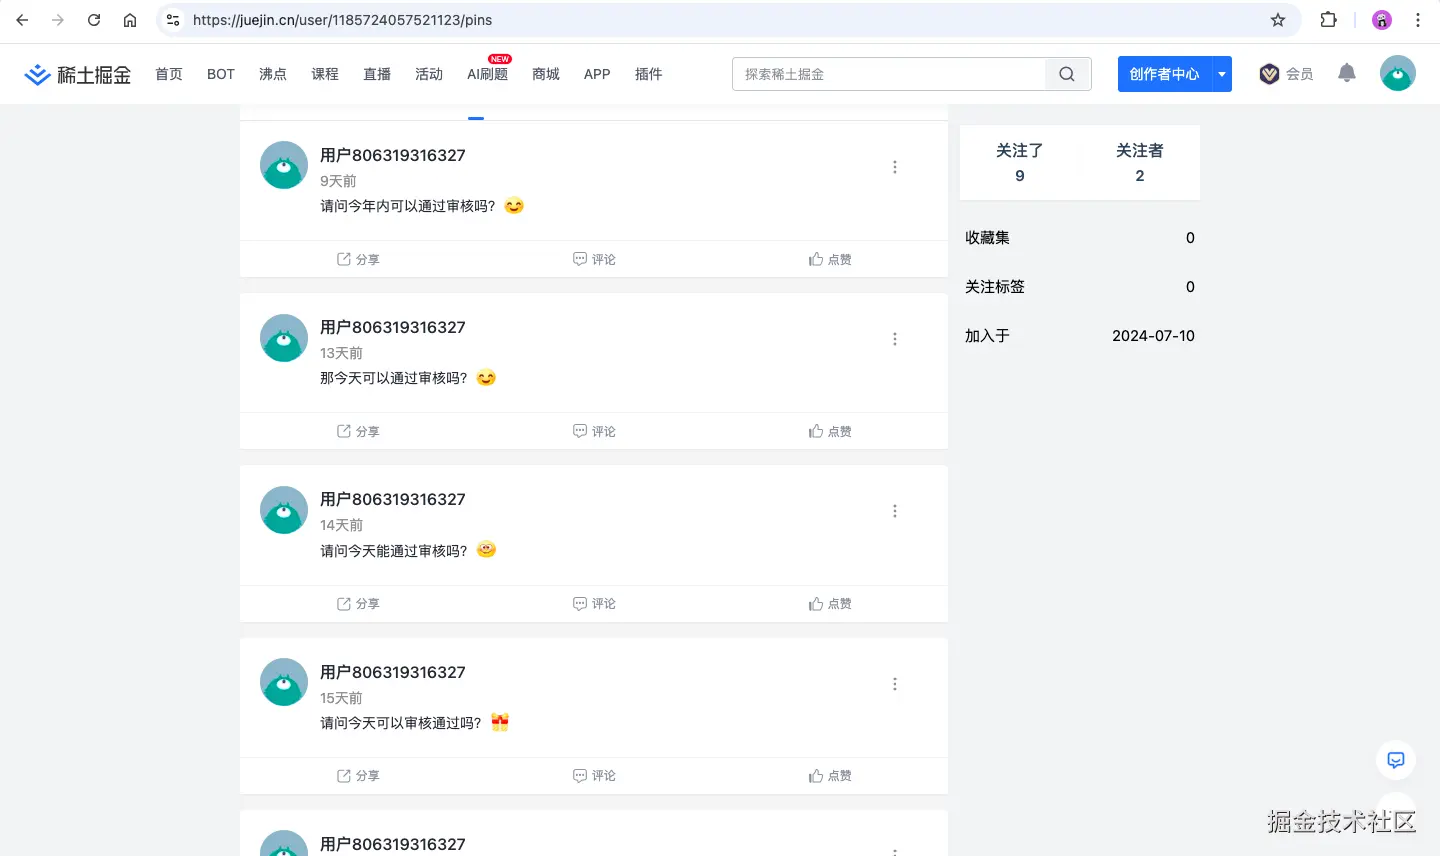Expand the 创作者中心 dropdown arrow
Viewport: 1440px width, 856px height.
tap(1221, 73)
